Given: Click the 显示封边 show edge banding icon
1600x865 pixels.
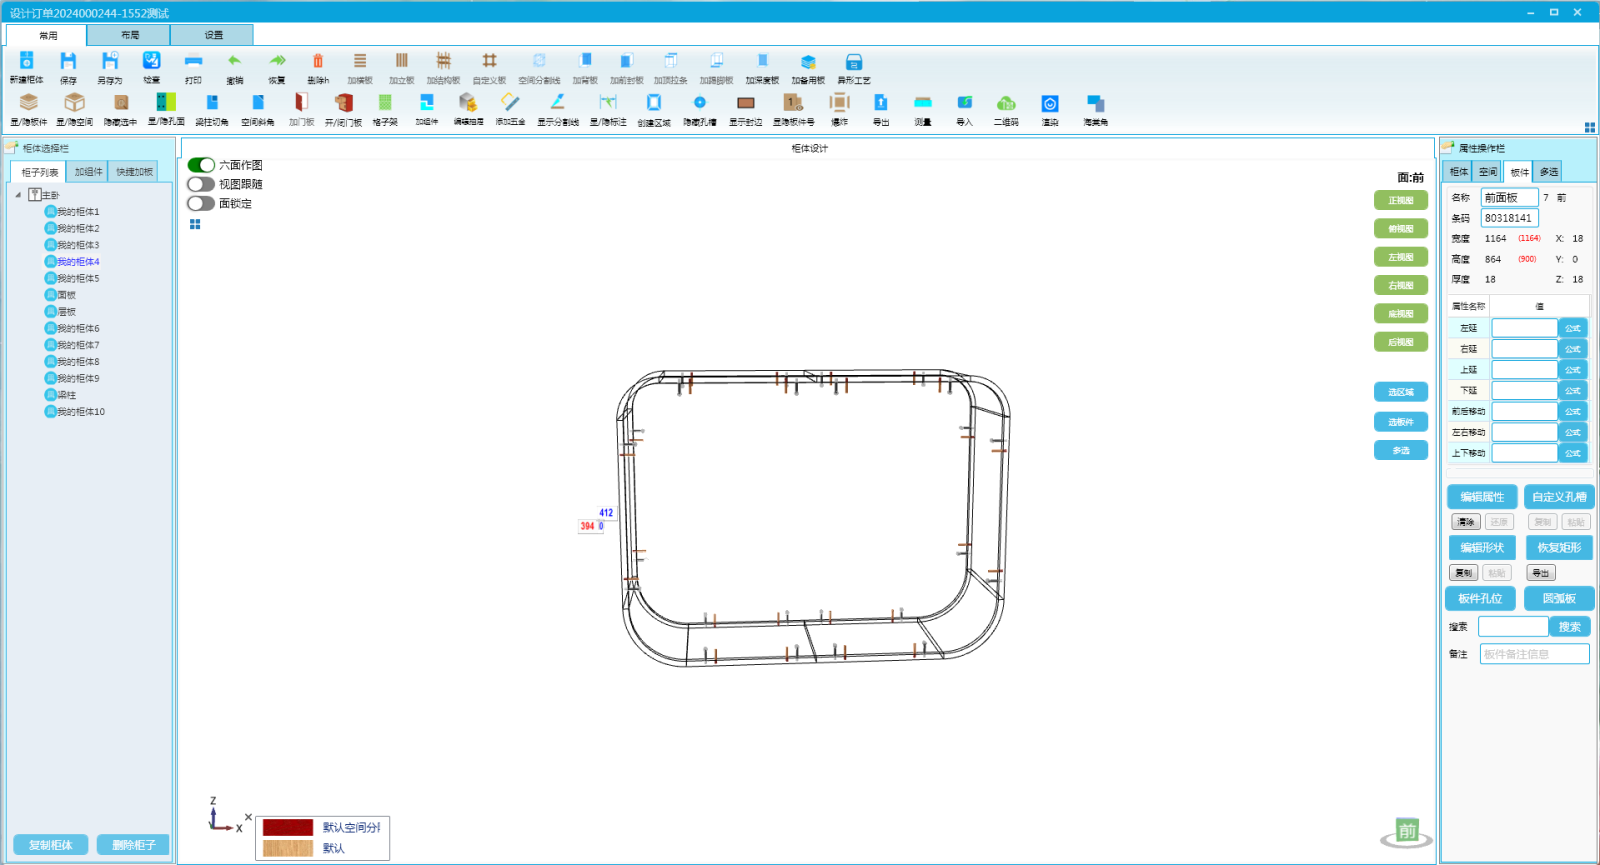Looking at the screenshot, I should pos(746,102).
